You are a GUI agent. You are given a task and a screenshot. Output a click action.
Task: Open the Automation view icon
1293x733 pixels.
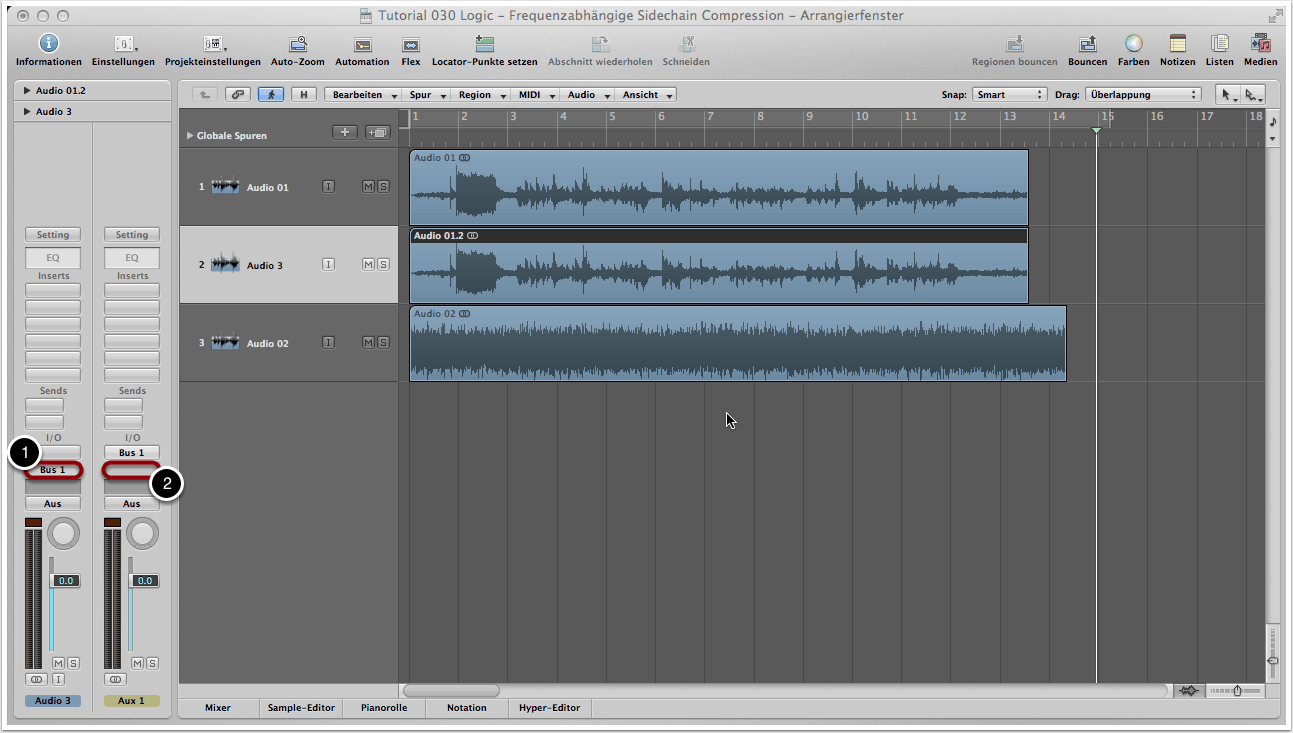[362, 44]
